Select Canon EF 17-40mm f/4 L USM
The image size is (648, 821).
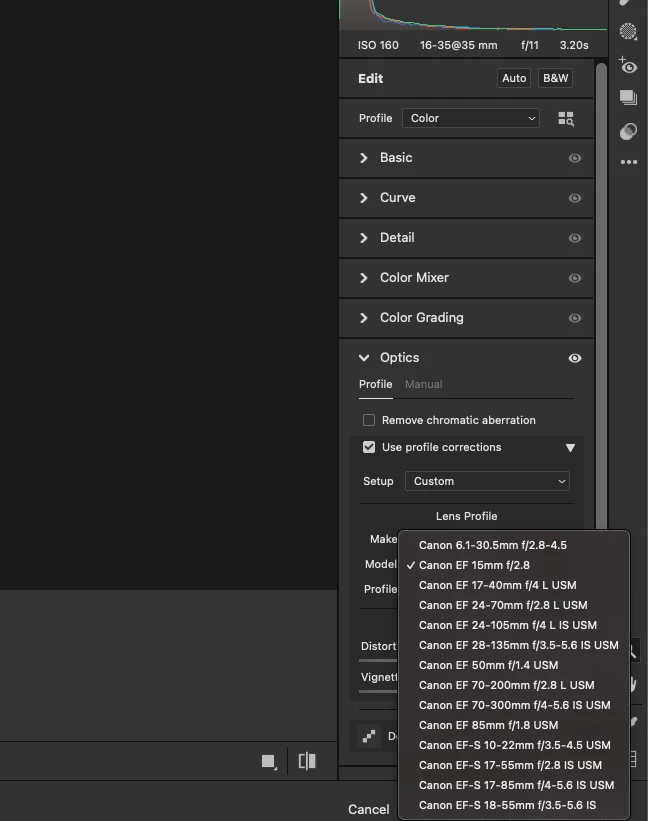[x=513, y=585]
